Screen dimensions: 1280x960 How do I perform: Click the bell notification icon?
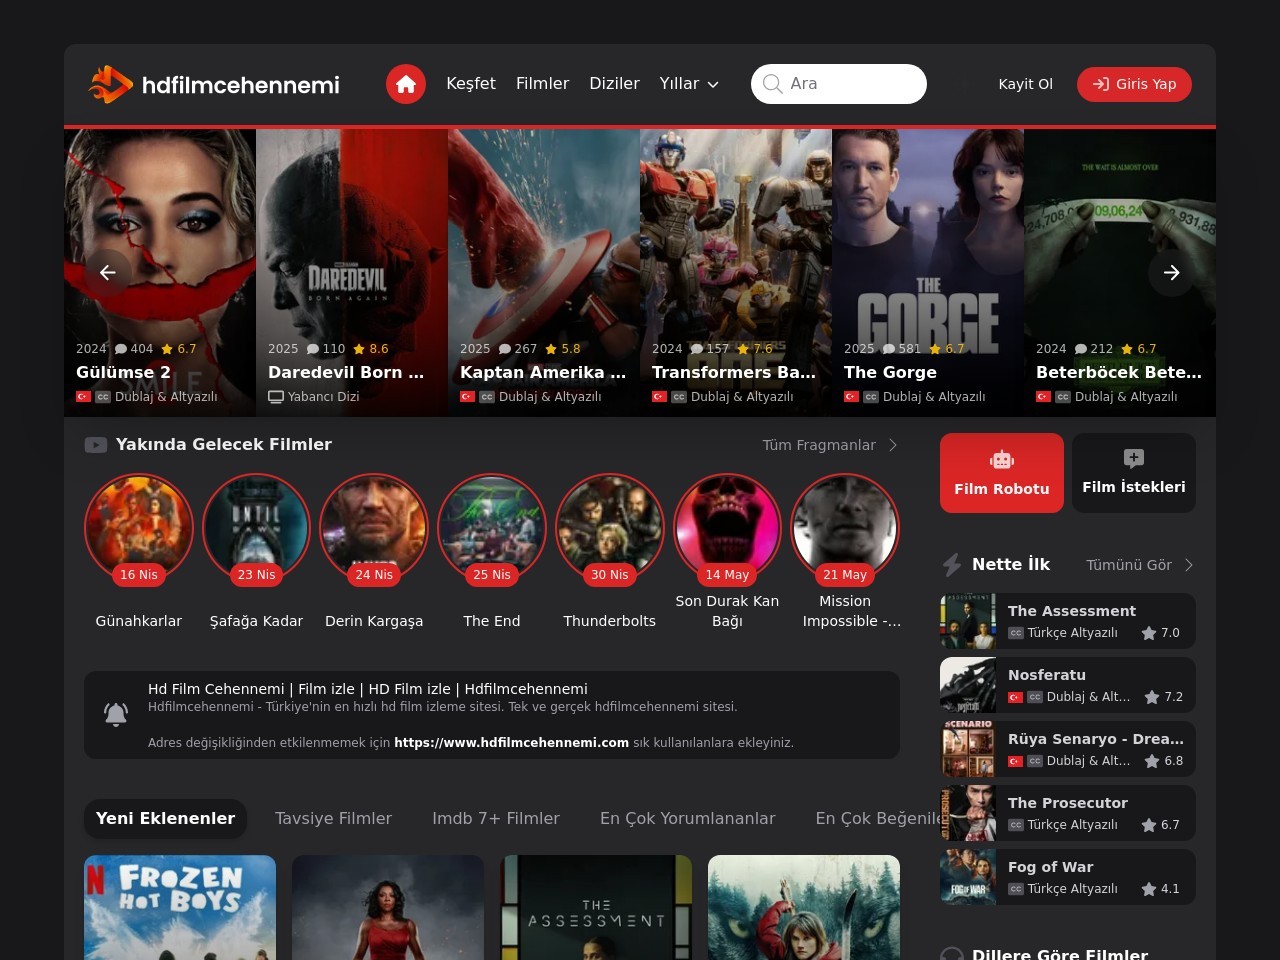coord(116,714)
